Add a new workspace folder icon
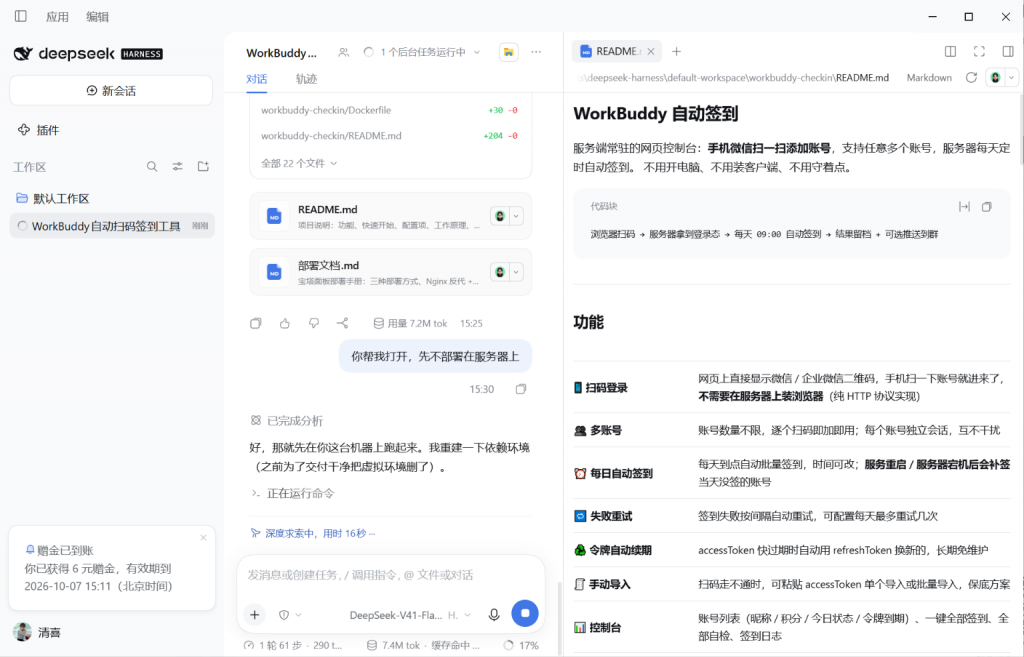Screen dimensions: 1024x657 (203, 167)
